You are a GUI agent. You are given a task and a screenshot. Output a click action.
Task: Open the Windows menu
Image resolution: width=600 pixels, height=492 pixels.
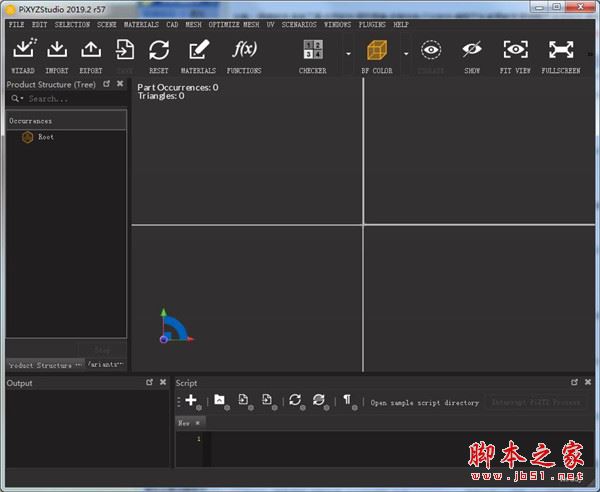337,24
